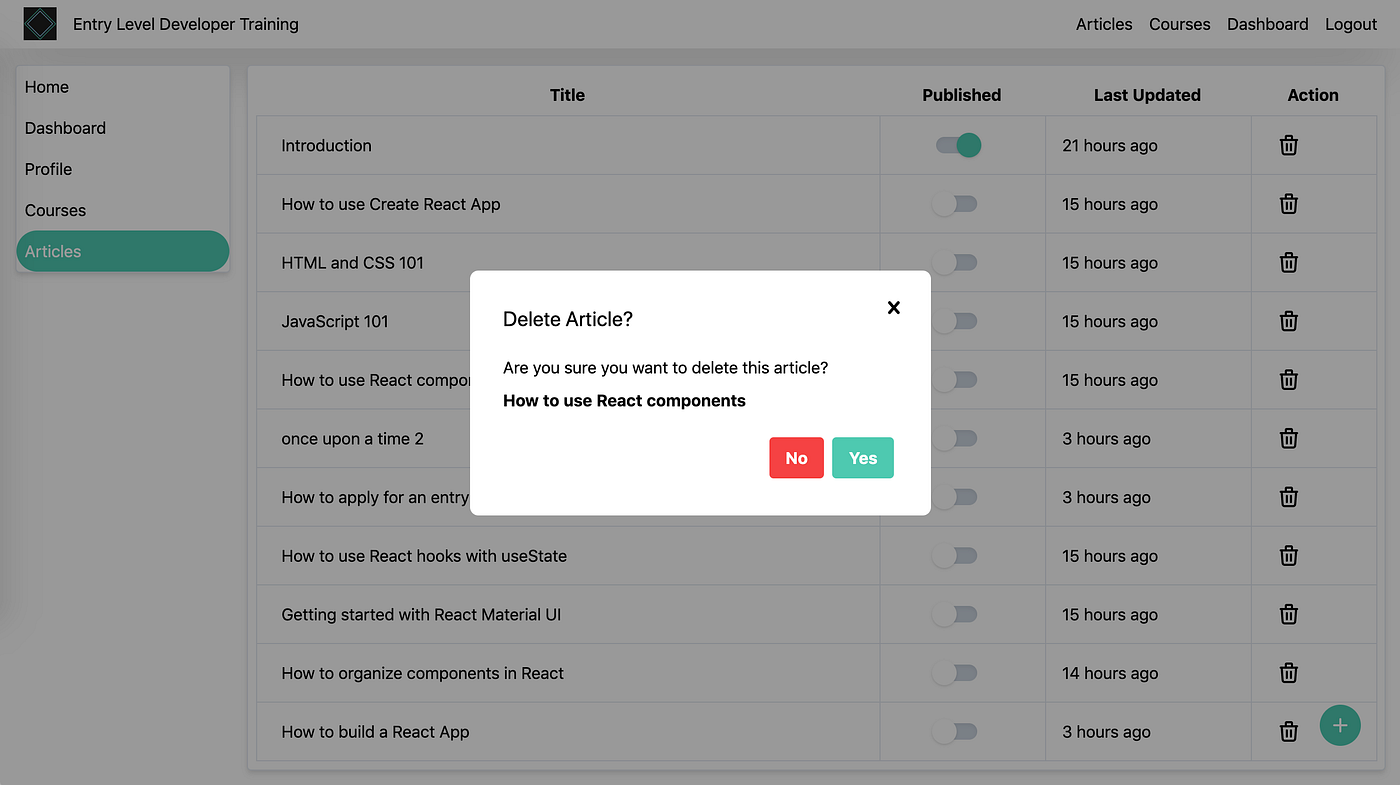Open Dashboard from the top navigation bar
Viewport: 1400px width, 785px height.
1267,23
